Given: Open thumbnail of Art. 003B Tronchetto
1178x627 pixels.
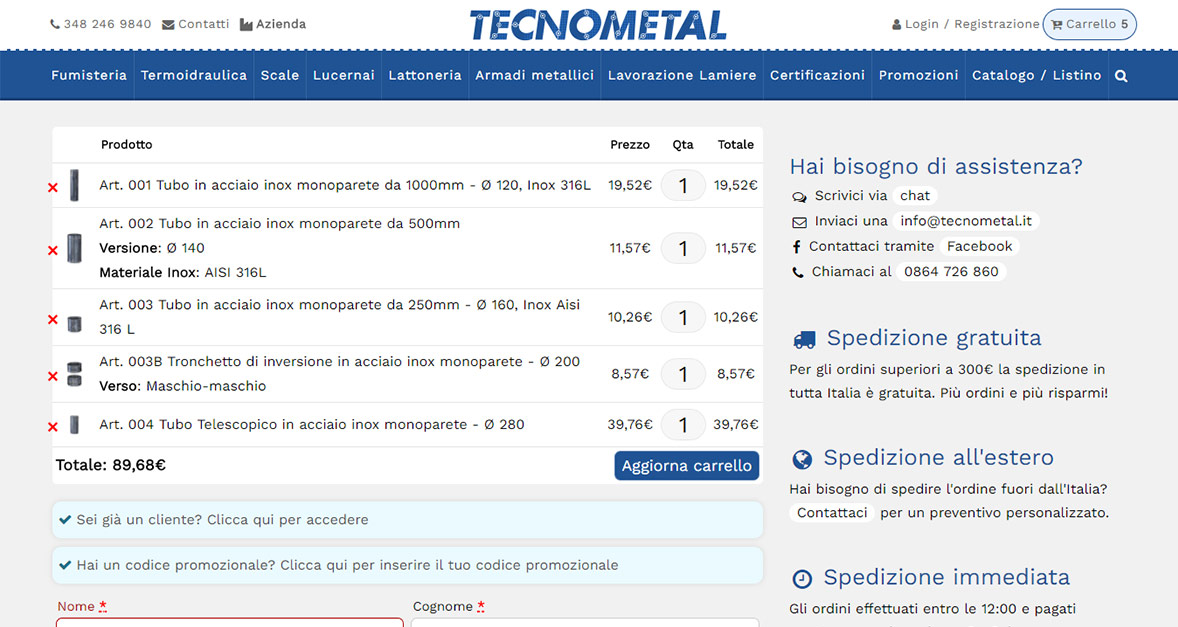Looking at the screenshot, I should [74, 374].
